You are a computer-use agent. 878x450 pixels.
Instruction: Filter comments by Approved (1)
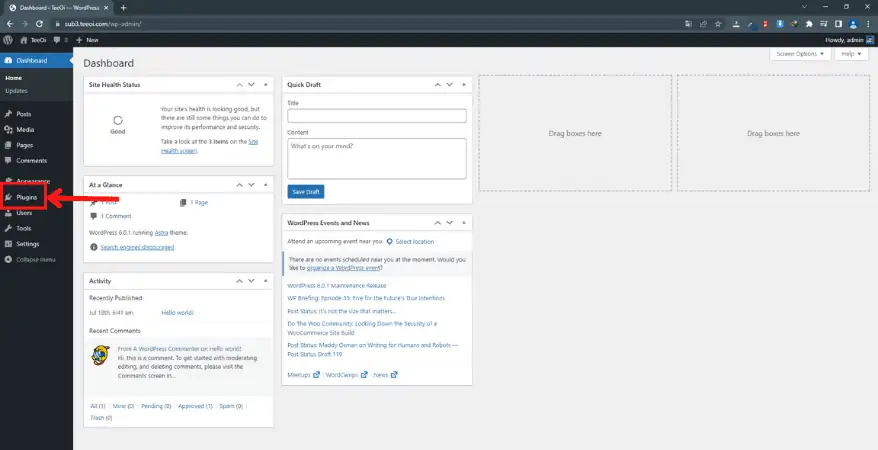195,406
